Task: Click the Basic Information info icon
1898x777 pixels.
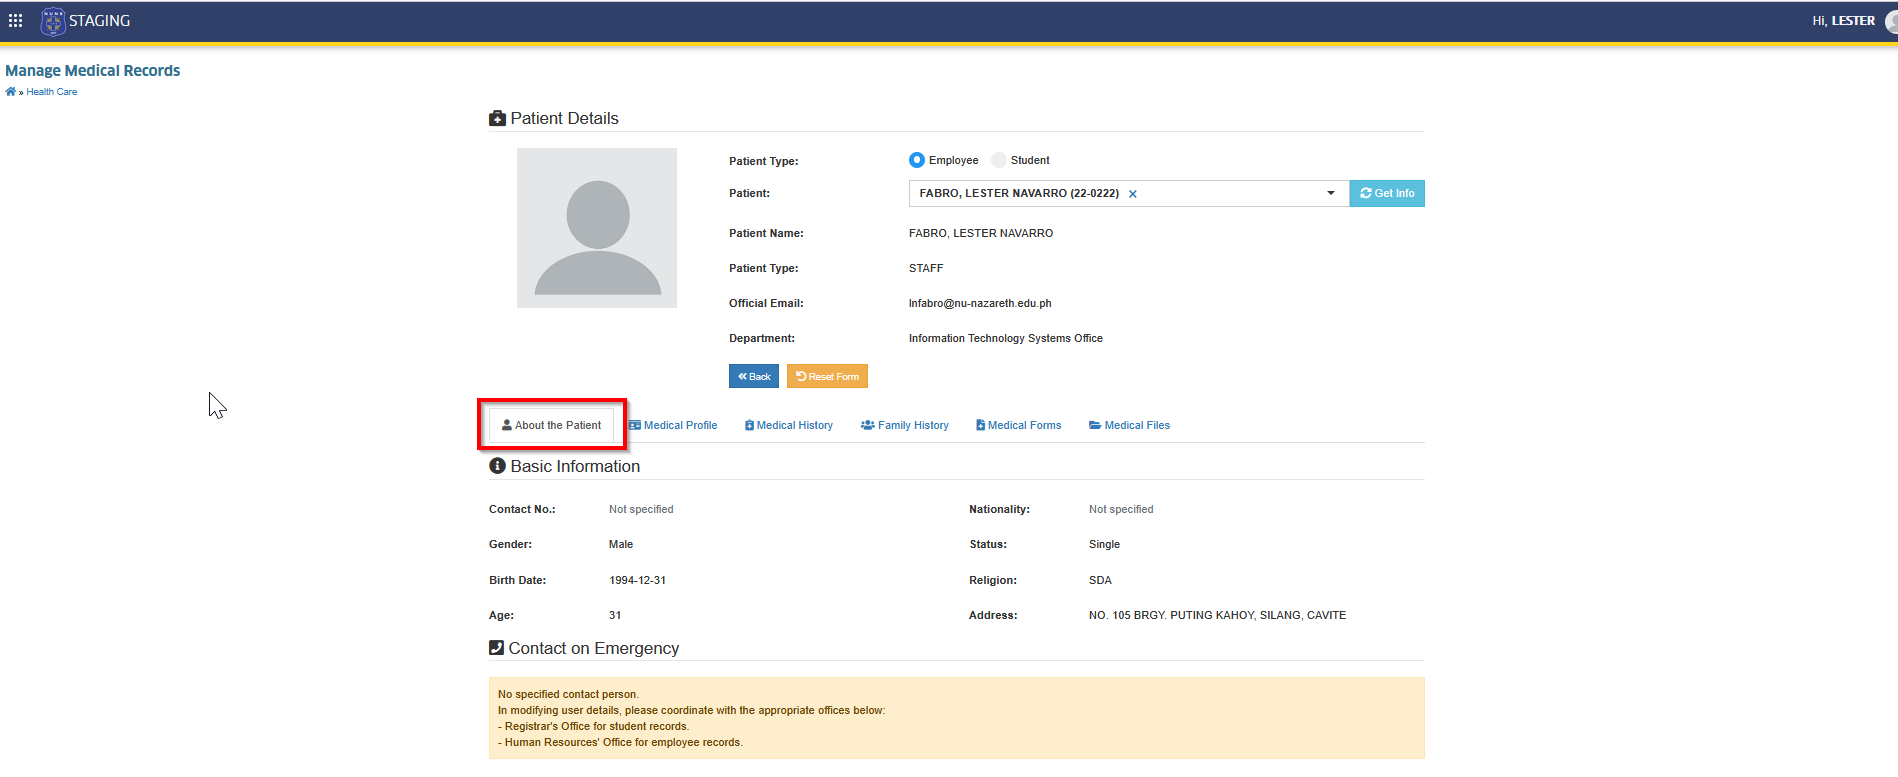Action: coord(497,466)
